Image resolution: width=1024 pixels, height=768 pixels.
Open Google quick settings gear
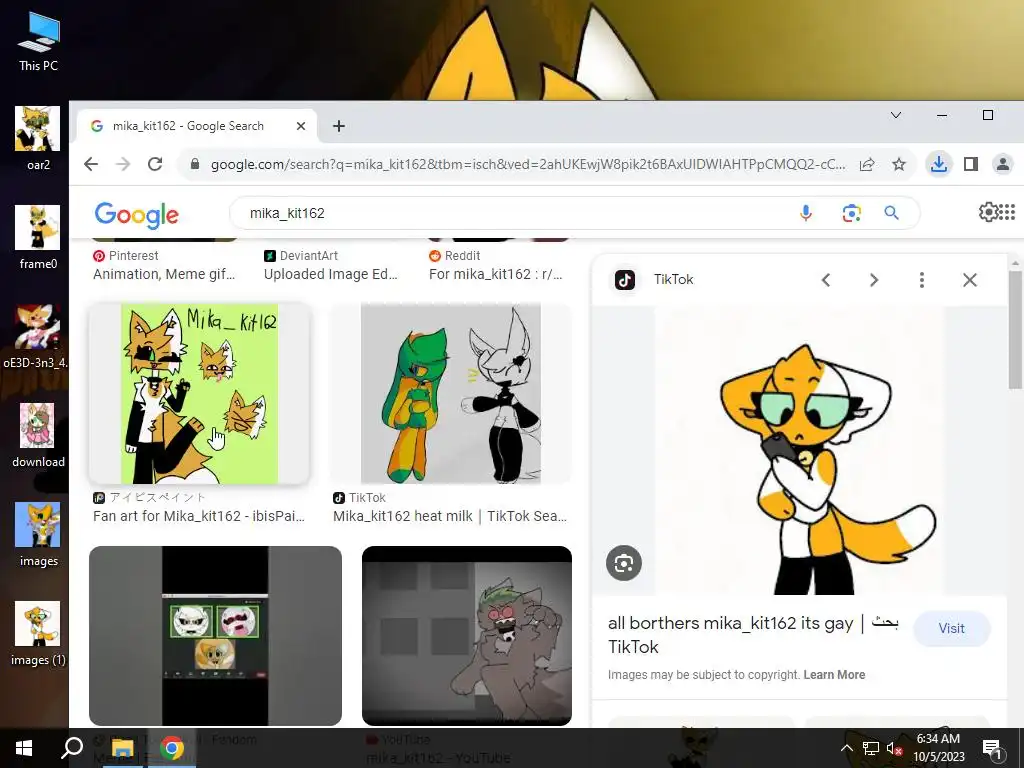988,212
